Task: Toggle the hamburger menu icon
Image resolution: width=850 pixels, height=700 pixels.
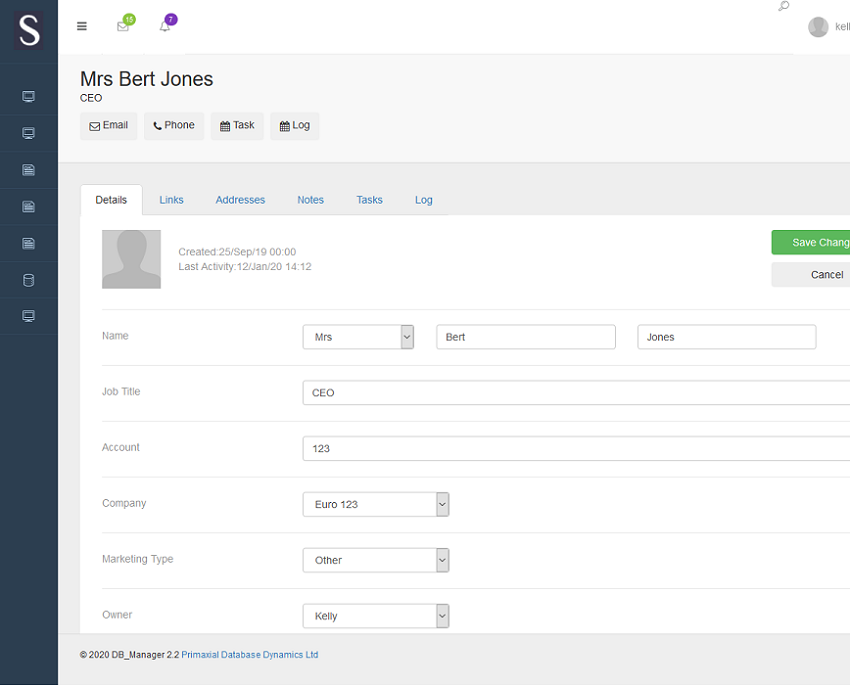Action: click(x=82, y=26)
